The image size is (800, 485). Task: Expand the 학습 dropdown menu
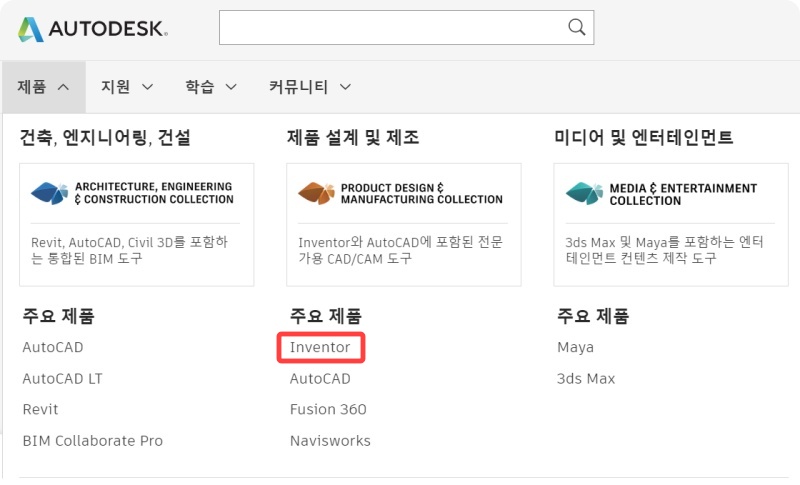coord(211,87)
